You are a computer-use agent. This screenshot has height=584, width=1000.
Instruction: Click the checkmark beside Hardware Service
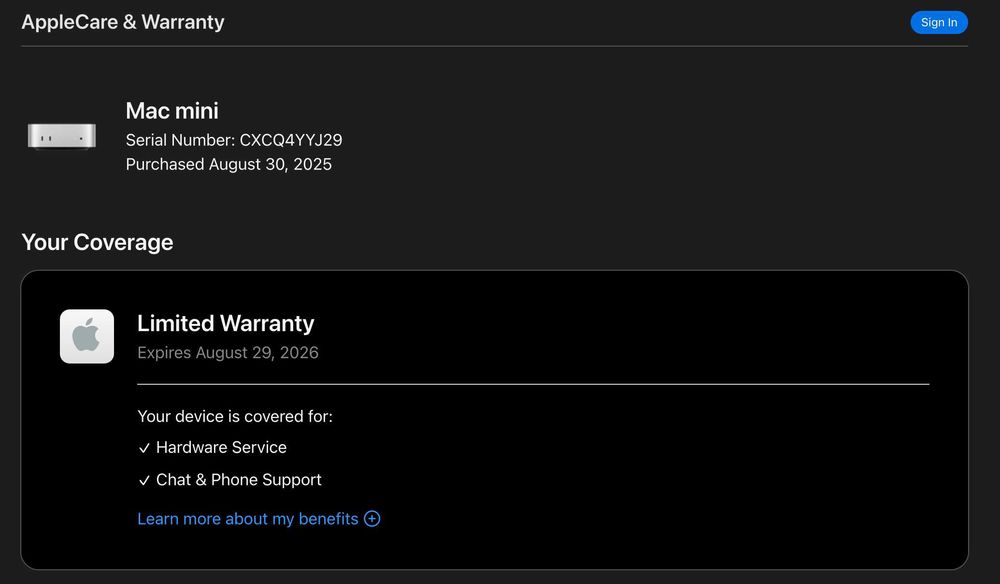coord(144,448)
